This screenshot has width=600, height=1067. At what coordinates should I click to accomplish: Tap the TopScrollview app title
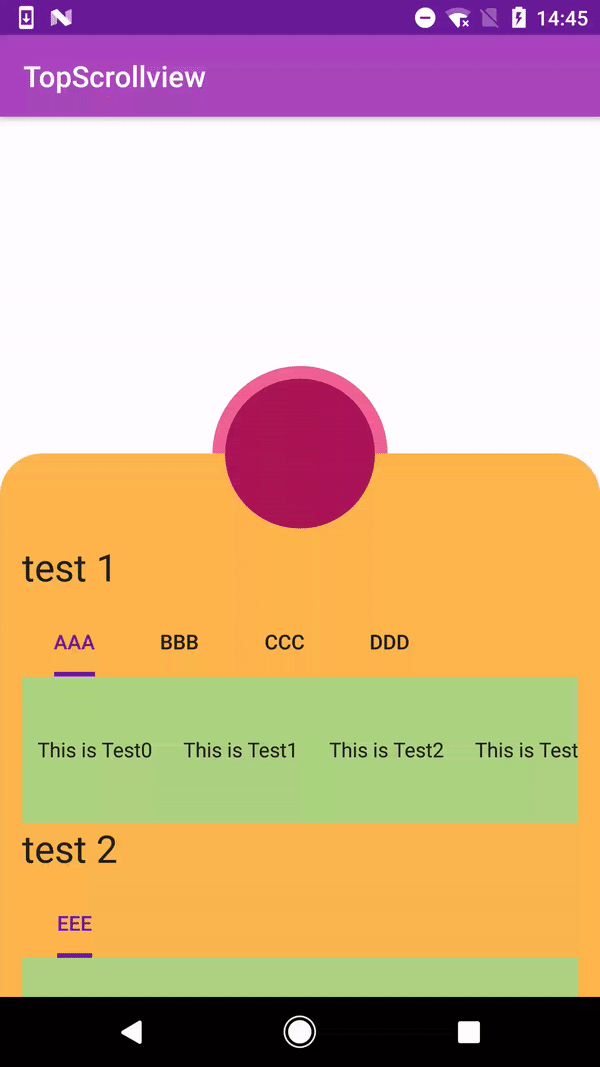pos(115,77)
